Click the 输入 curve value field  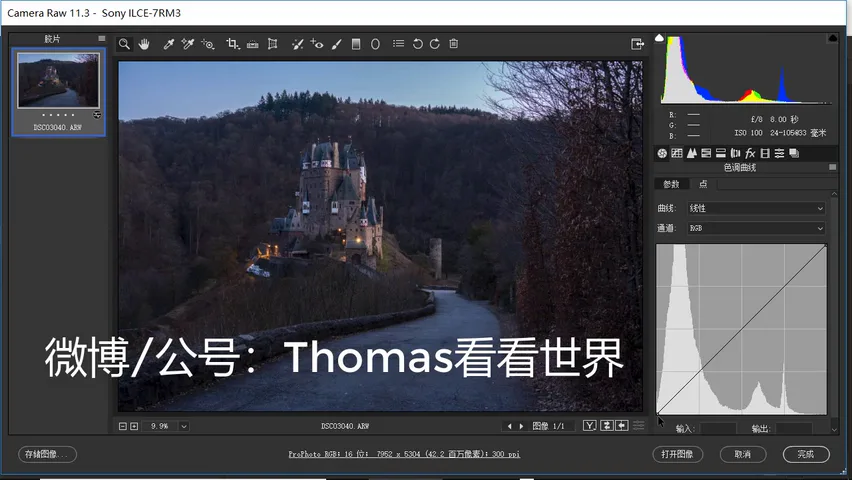pos(718,428)
